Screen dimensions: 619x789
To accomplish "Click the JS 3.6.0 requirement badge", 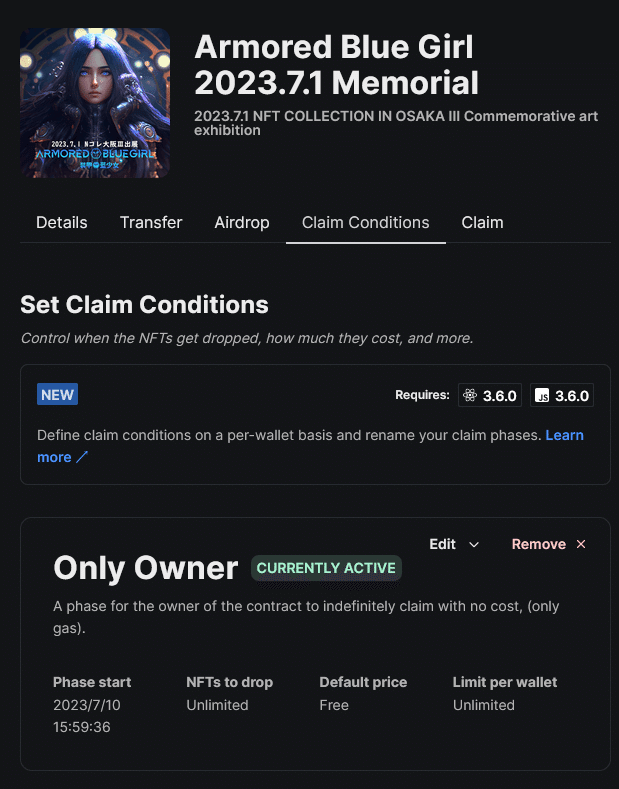I will tap(562, 396).
